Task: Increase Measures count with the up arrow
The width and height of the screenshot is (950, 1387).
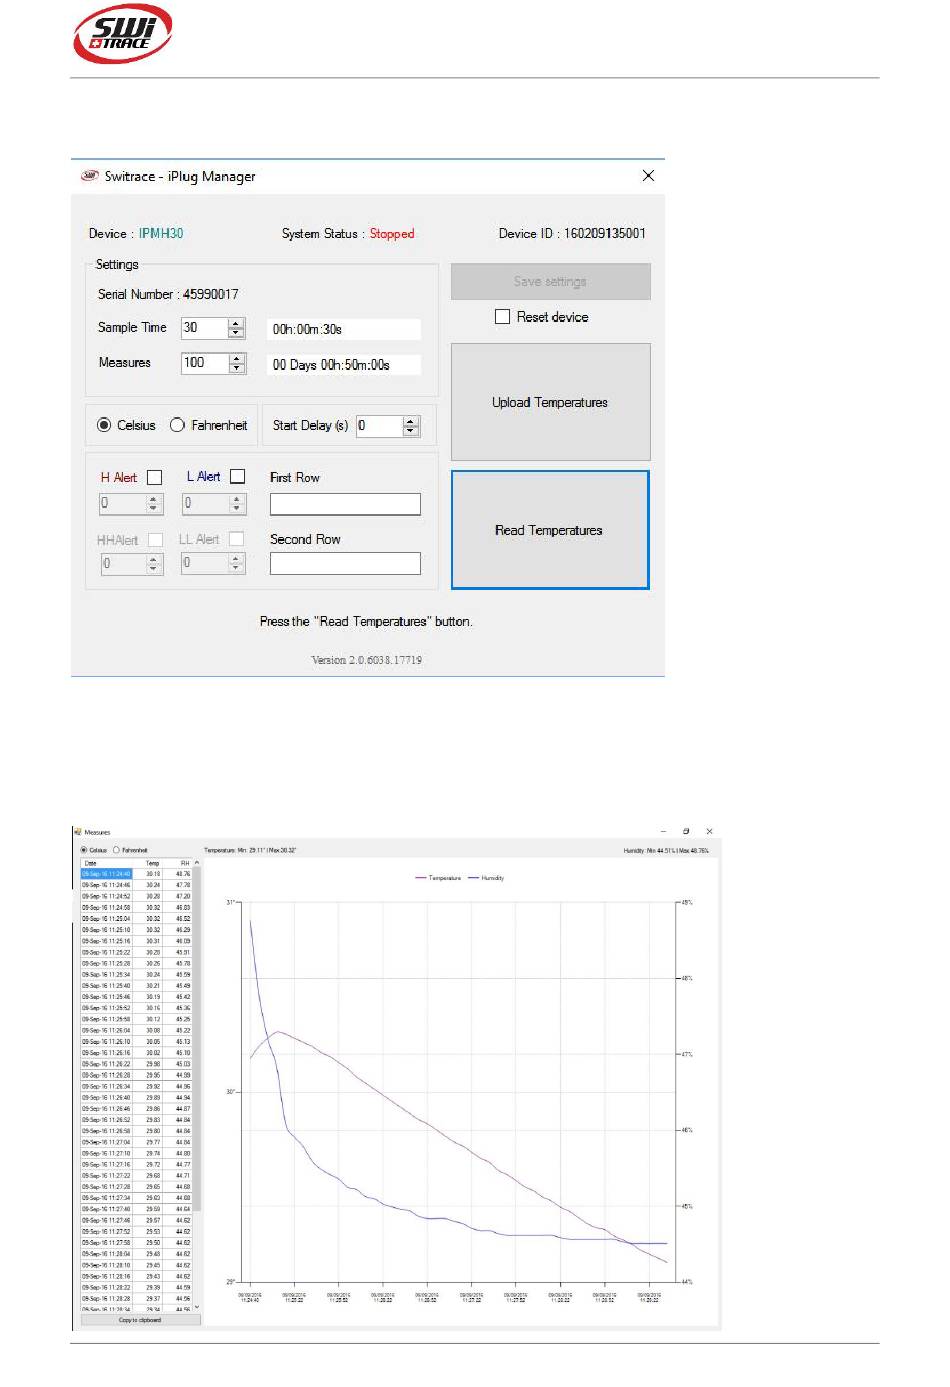Action: [236, 358]
